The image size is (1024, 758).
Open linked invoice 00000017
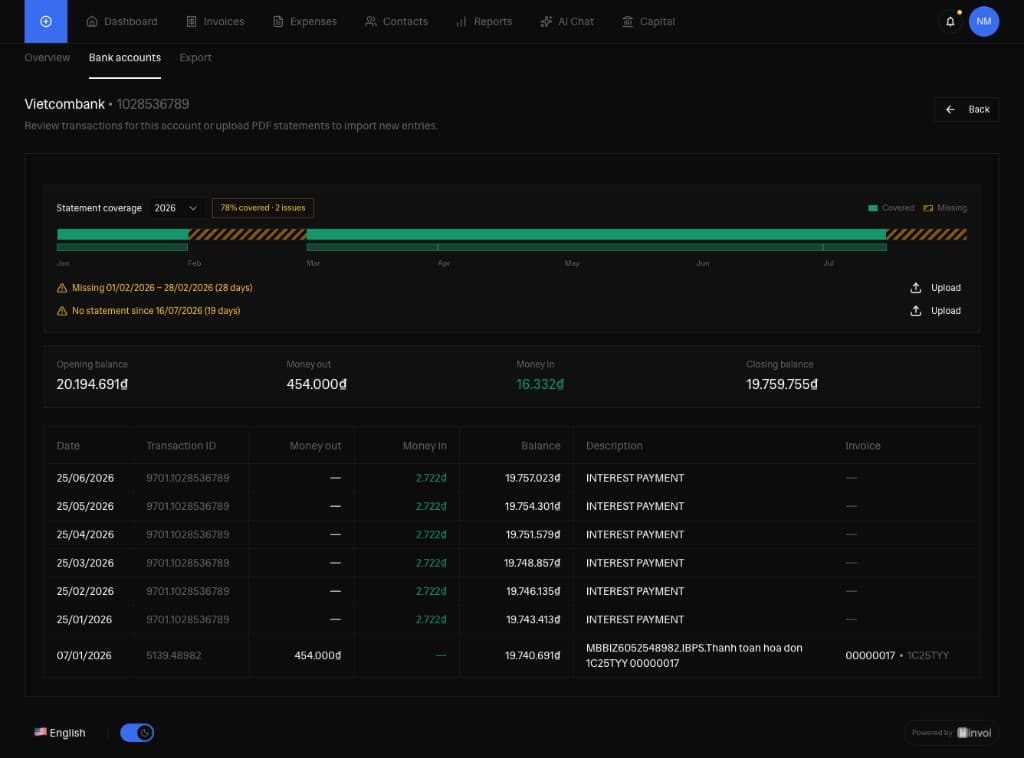[870, 655]
